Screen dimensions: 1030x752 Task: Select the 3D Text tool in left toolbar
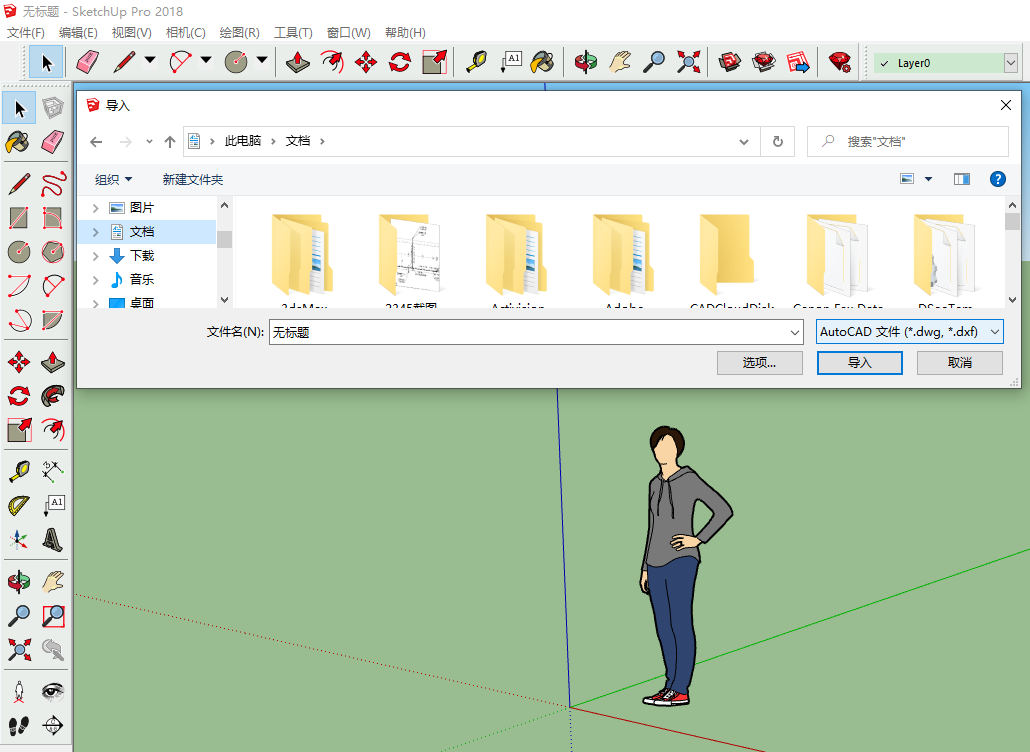[x=53, y=540]
